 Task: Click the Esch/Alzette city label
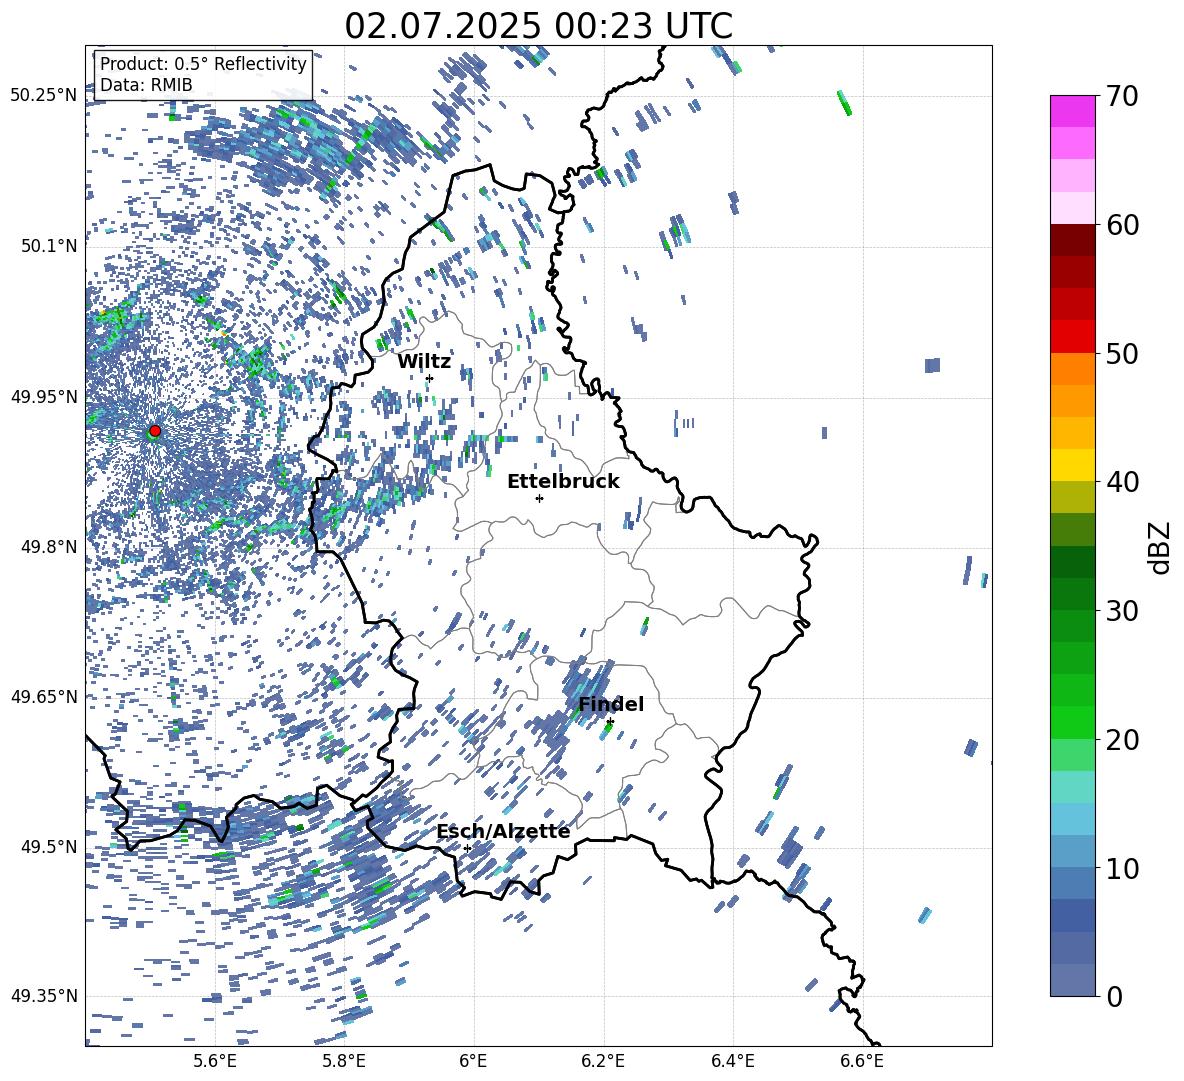503,831
